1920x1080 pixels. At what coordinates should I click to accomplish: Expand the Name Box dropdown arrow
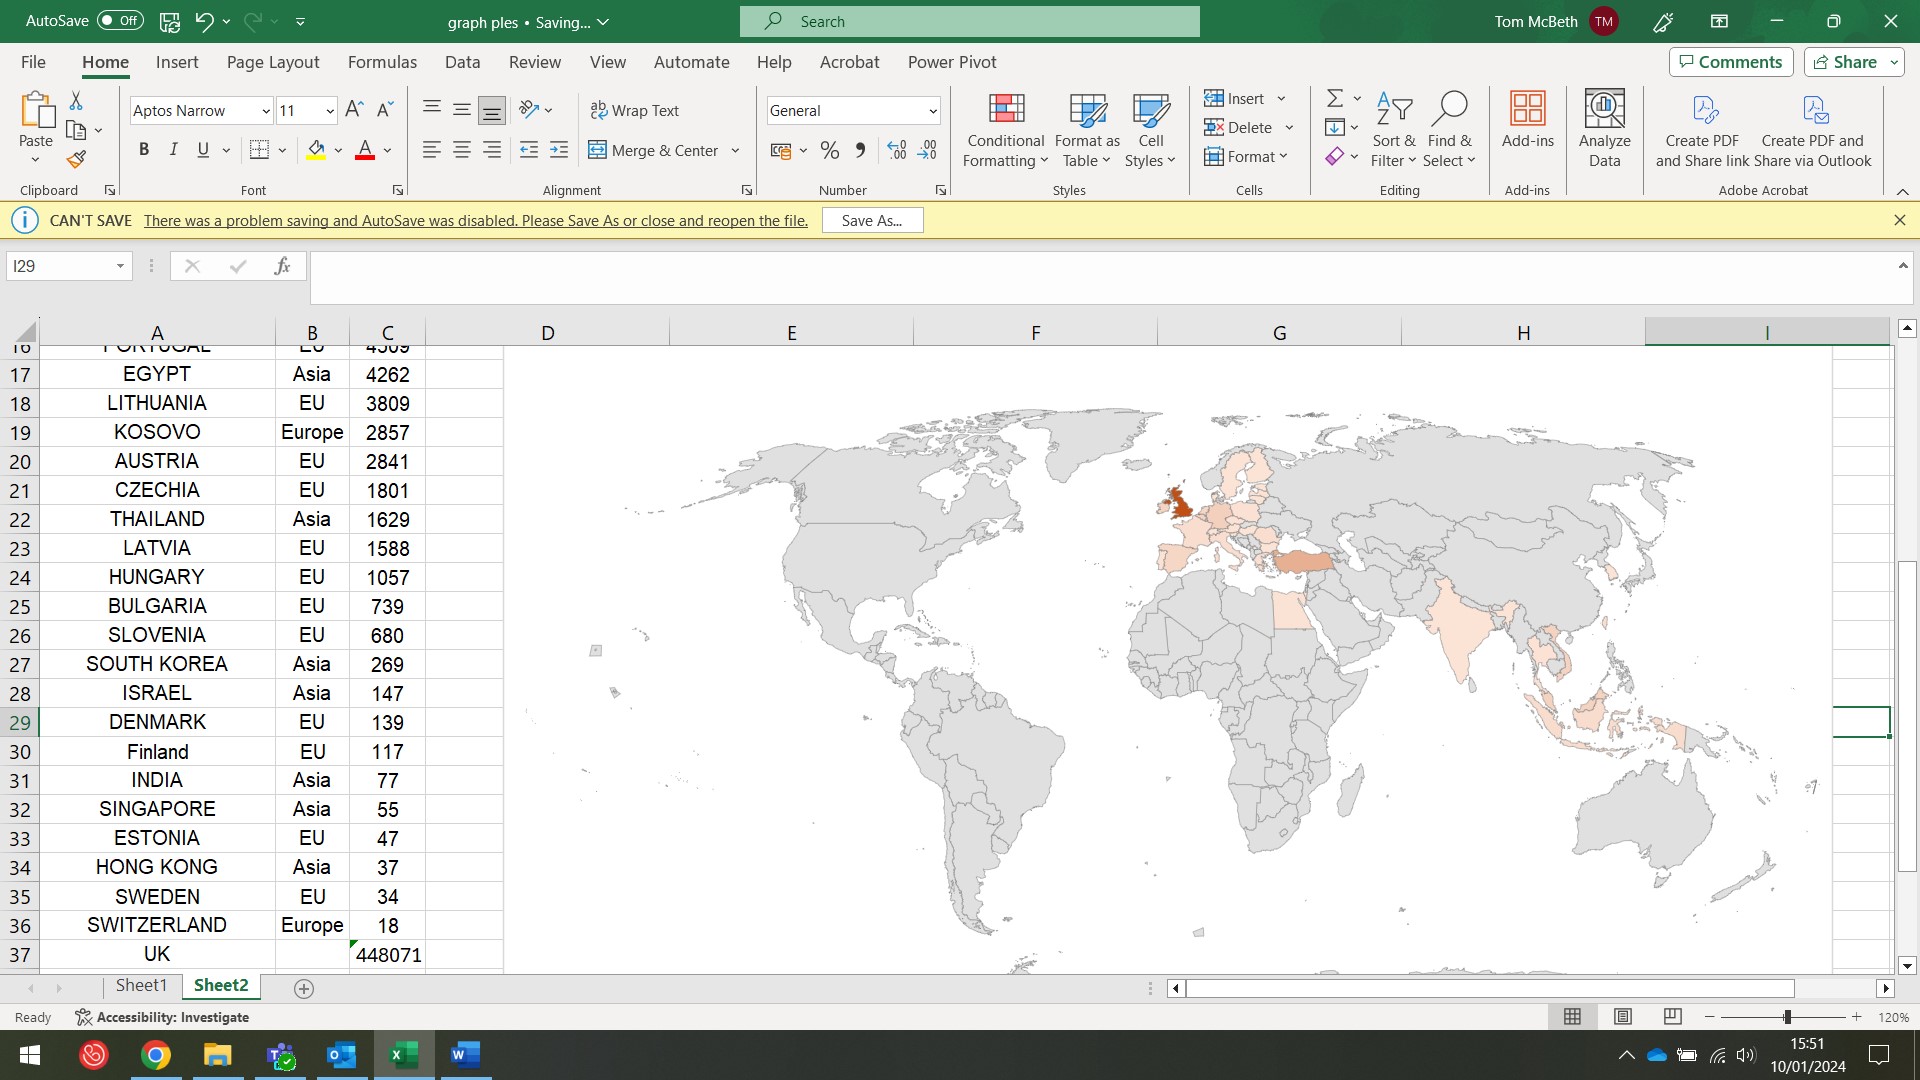tap(120, 266)
